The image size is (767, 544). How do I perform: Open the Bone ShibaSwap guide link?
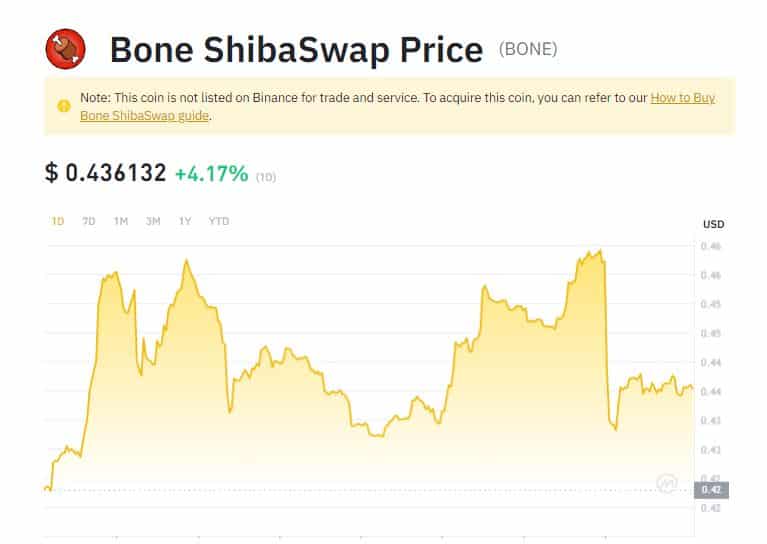click(144, 116)
